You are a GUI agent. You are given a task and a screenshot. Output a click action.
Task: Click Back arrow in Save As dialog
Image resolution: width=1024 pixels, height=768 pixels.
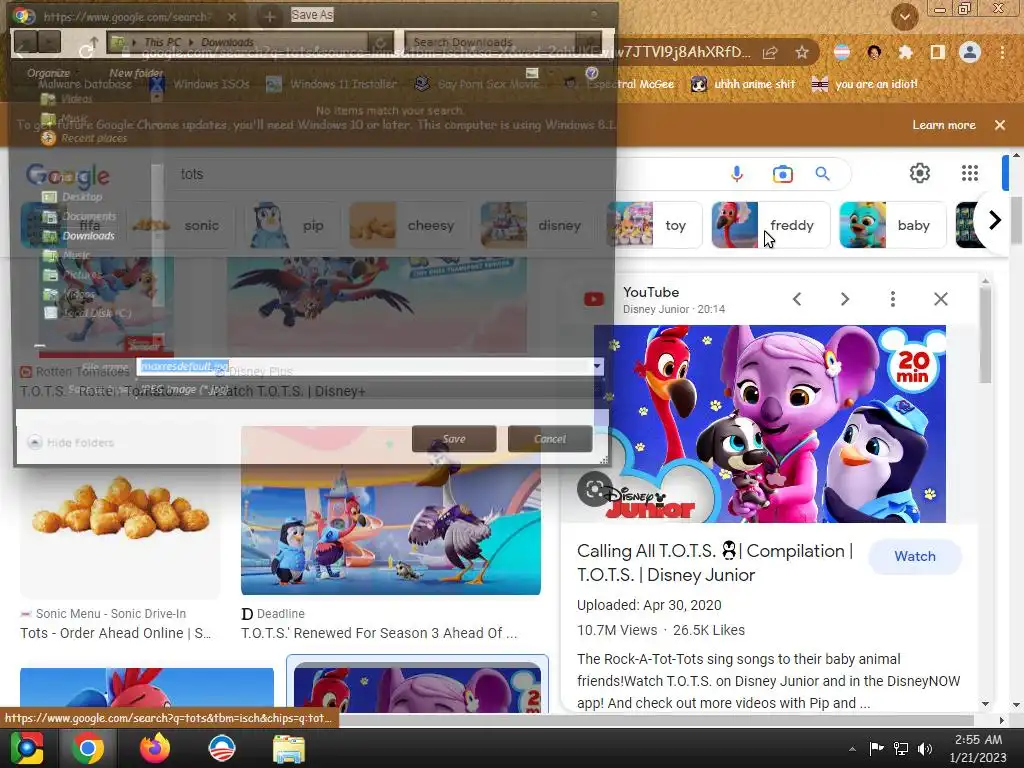(25, 41)
